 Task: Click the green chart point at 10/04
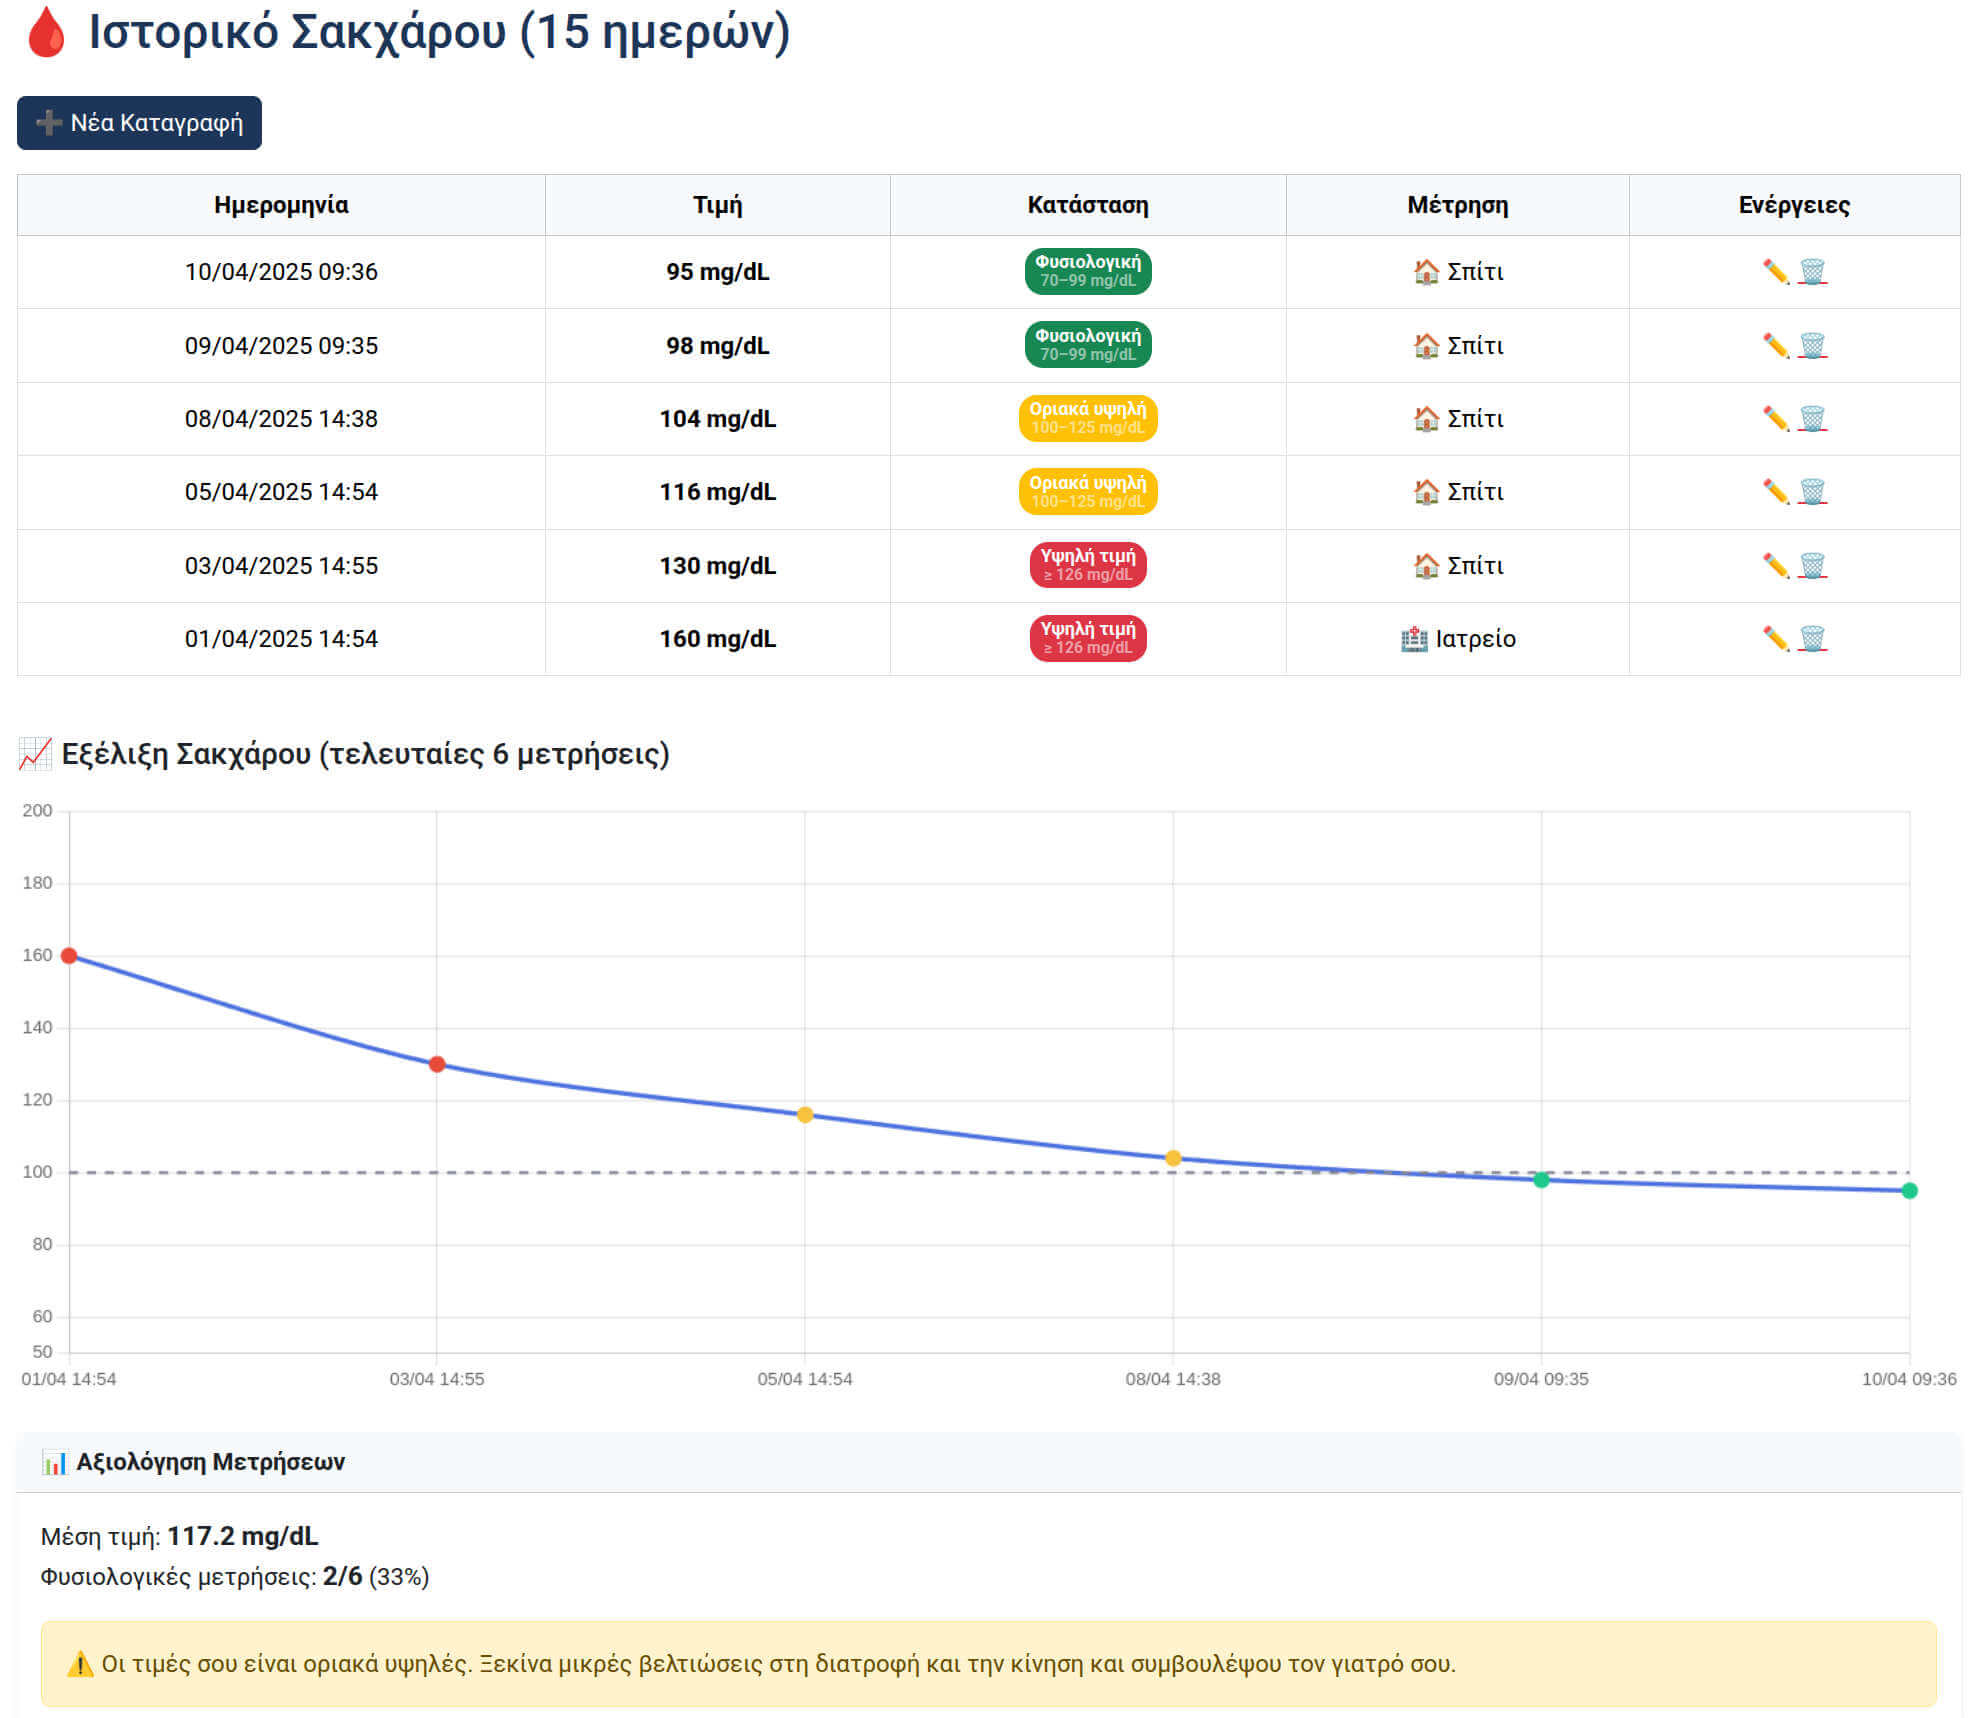[x=1909, y=1191]
